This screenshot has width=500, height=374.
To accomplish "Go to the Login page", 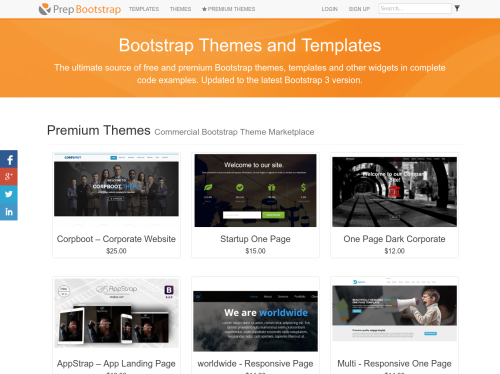I will (330, 9).
